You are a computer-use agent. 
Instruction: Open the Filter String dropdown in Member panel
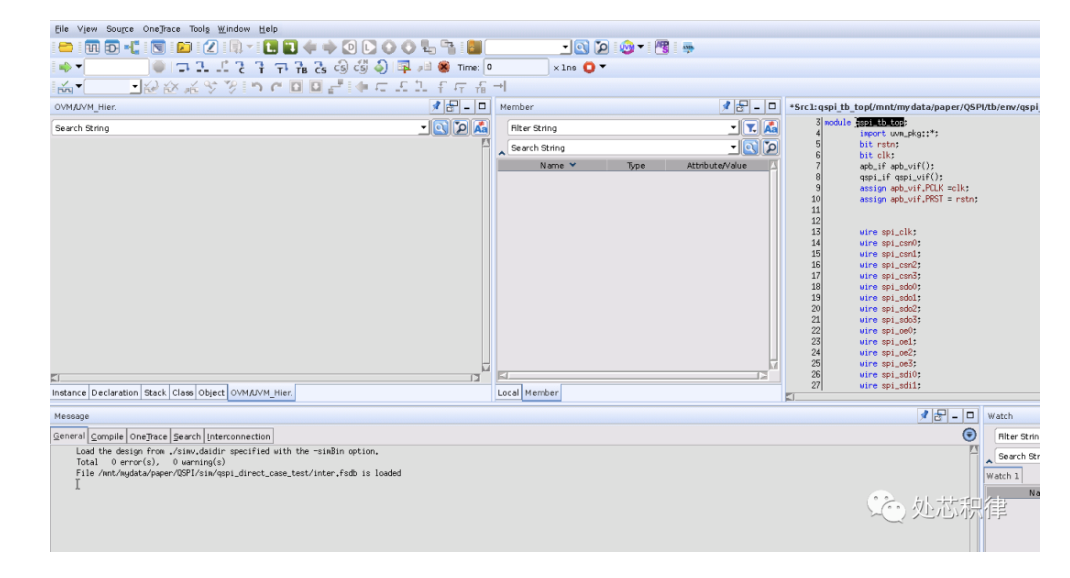733,128
